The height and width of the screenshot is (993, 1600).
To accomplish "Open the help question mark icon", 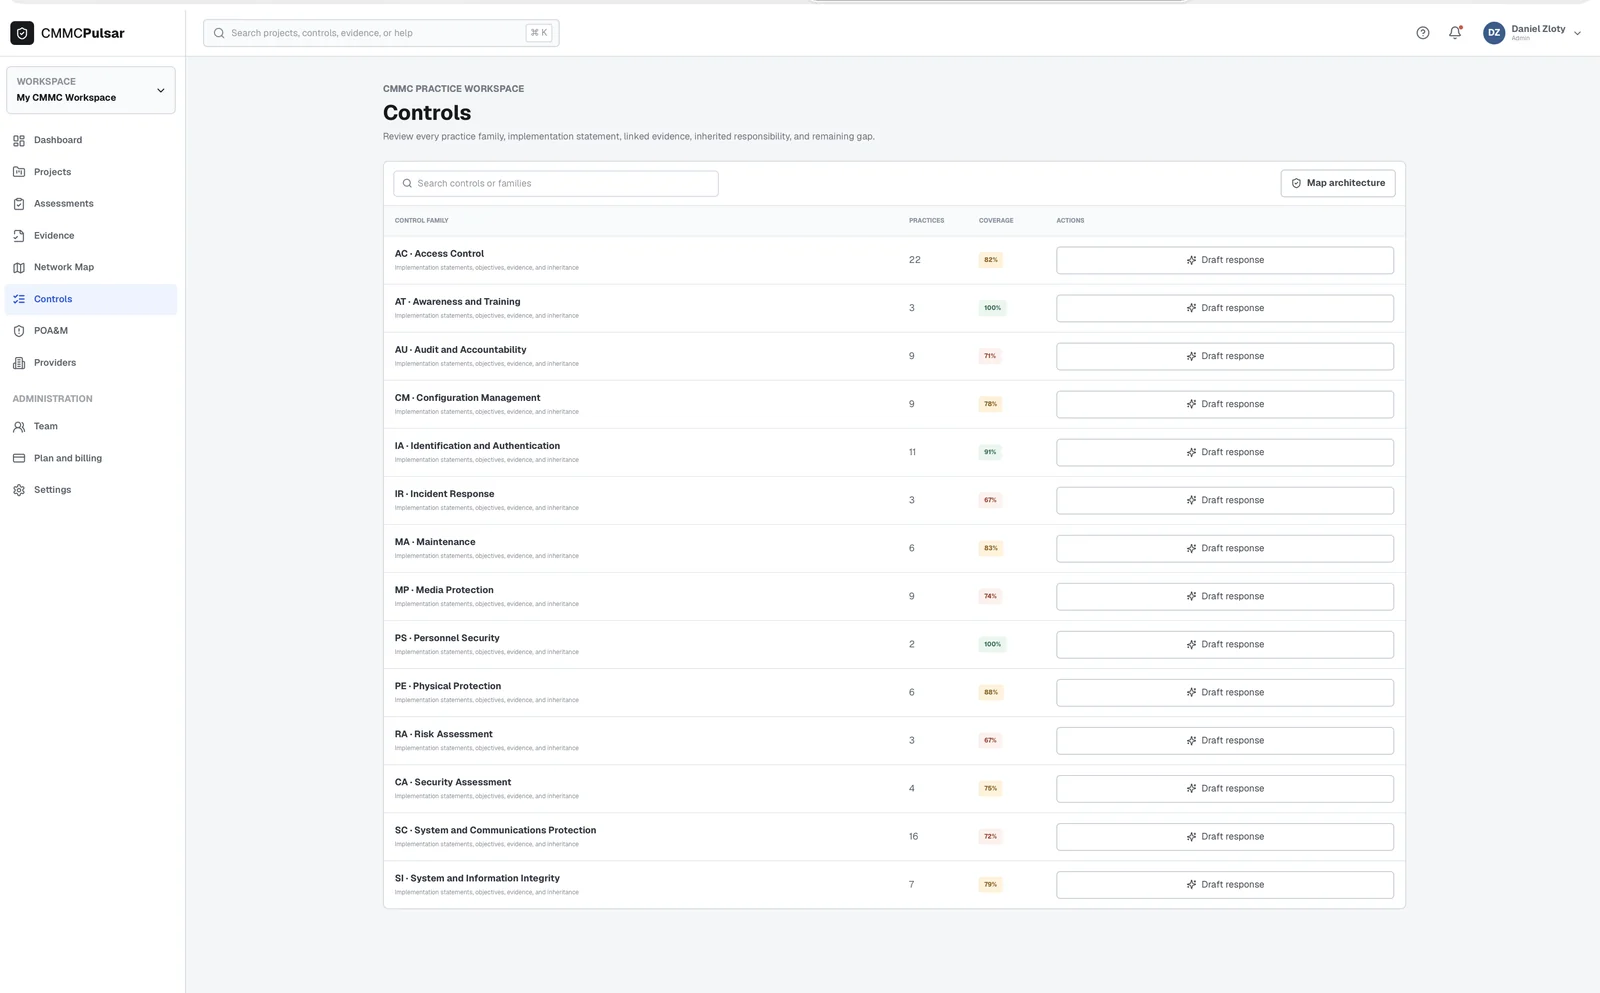I will (x=1423, y=33).
